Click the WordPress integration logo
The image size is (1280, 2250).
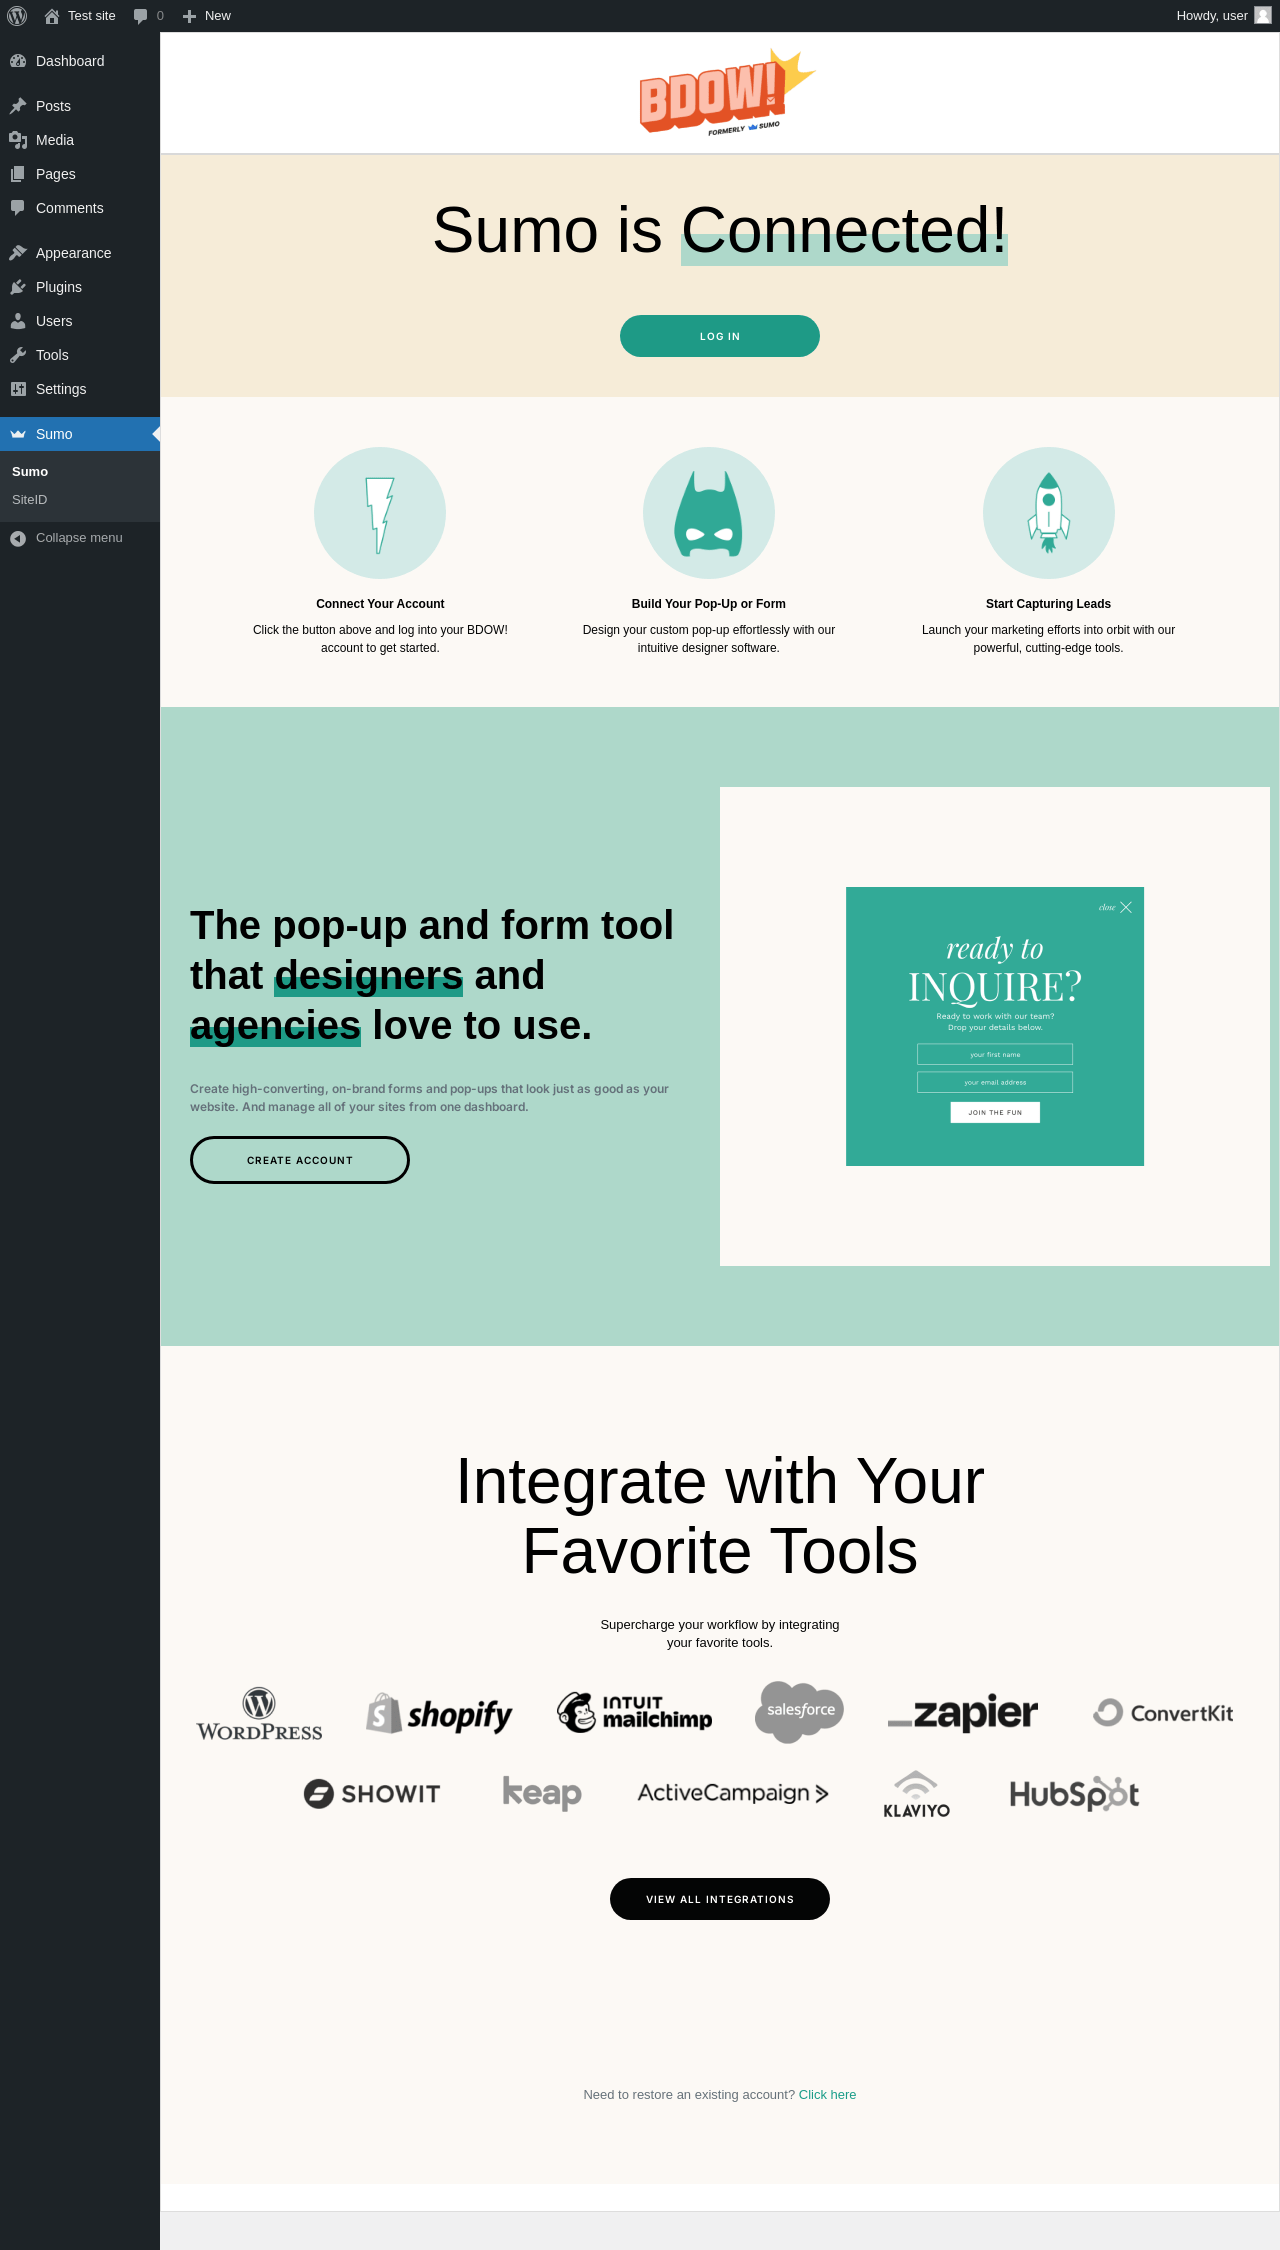pyautogui.click(x=259, y=1714)
